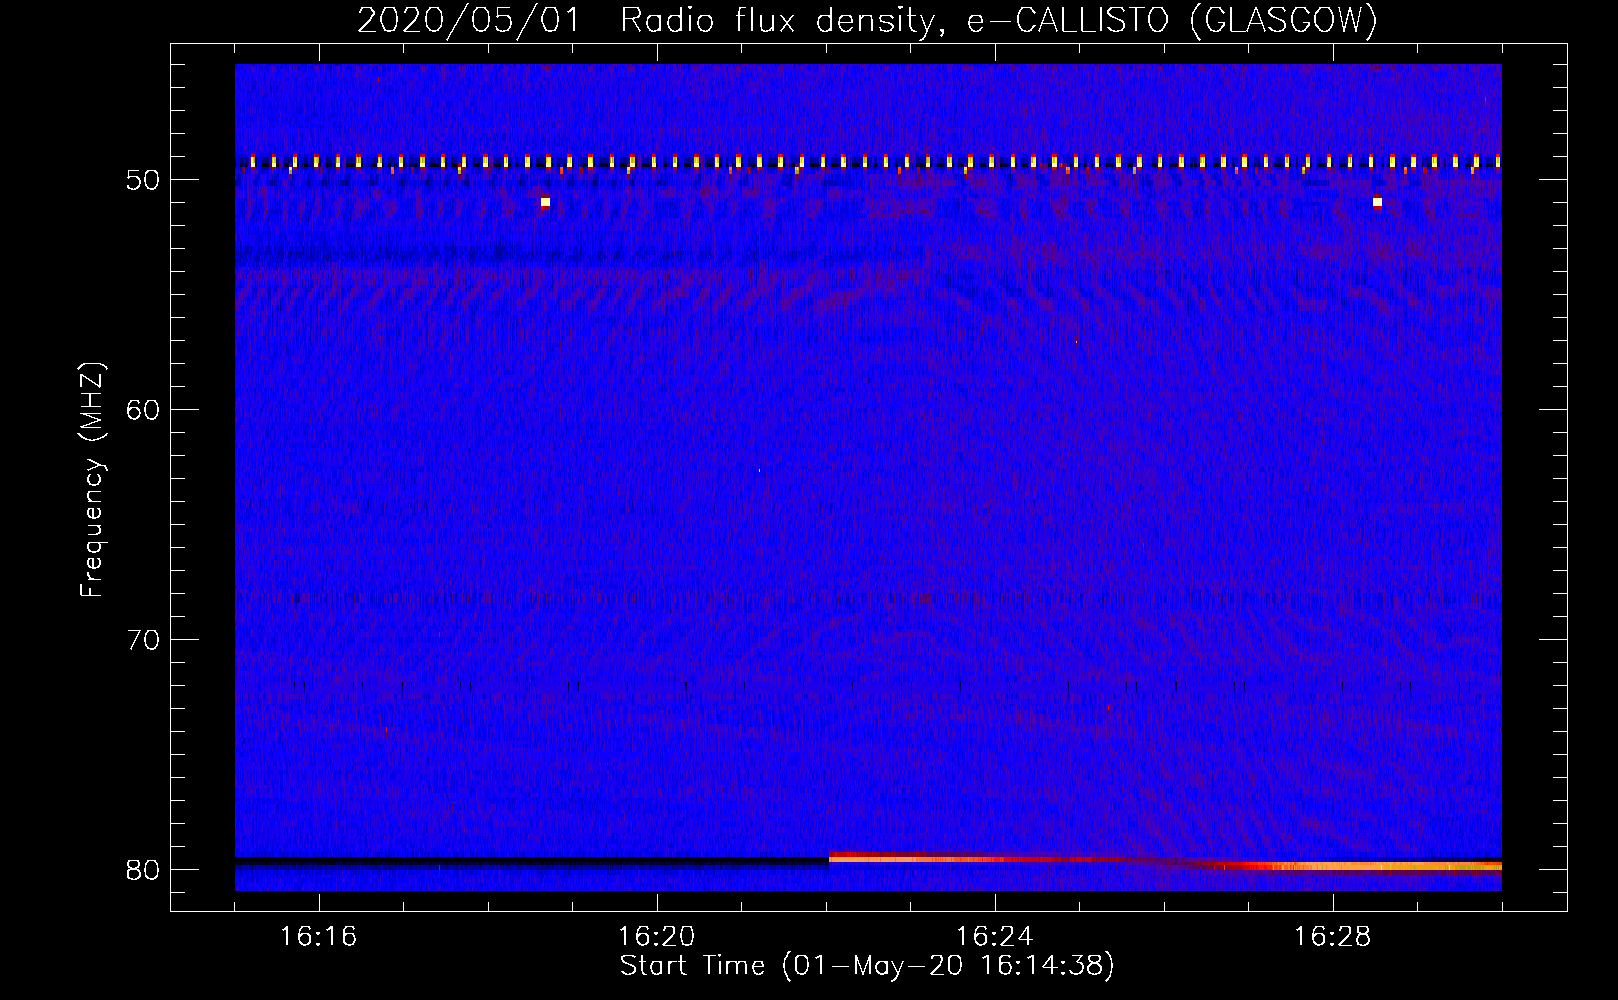The width and height of the screenshot is (1618, 1000).
Task: Click the 'Frequency (MHZ)' y-axis label
Action: click(92, 480)
